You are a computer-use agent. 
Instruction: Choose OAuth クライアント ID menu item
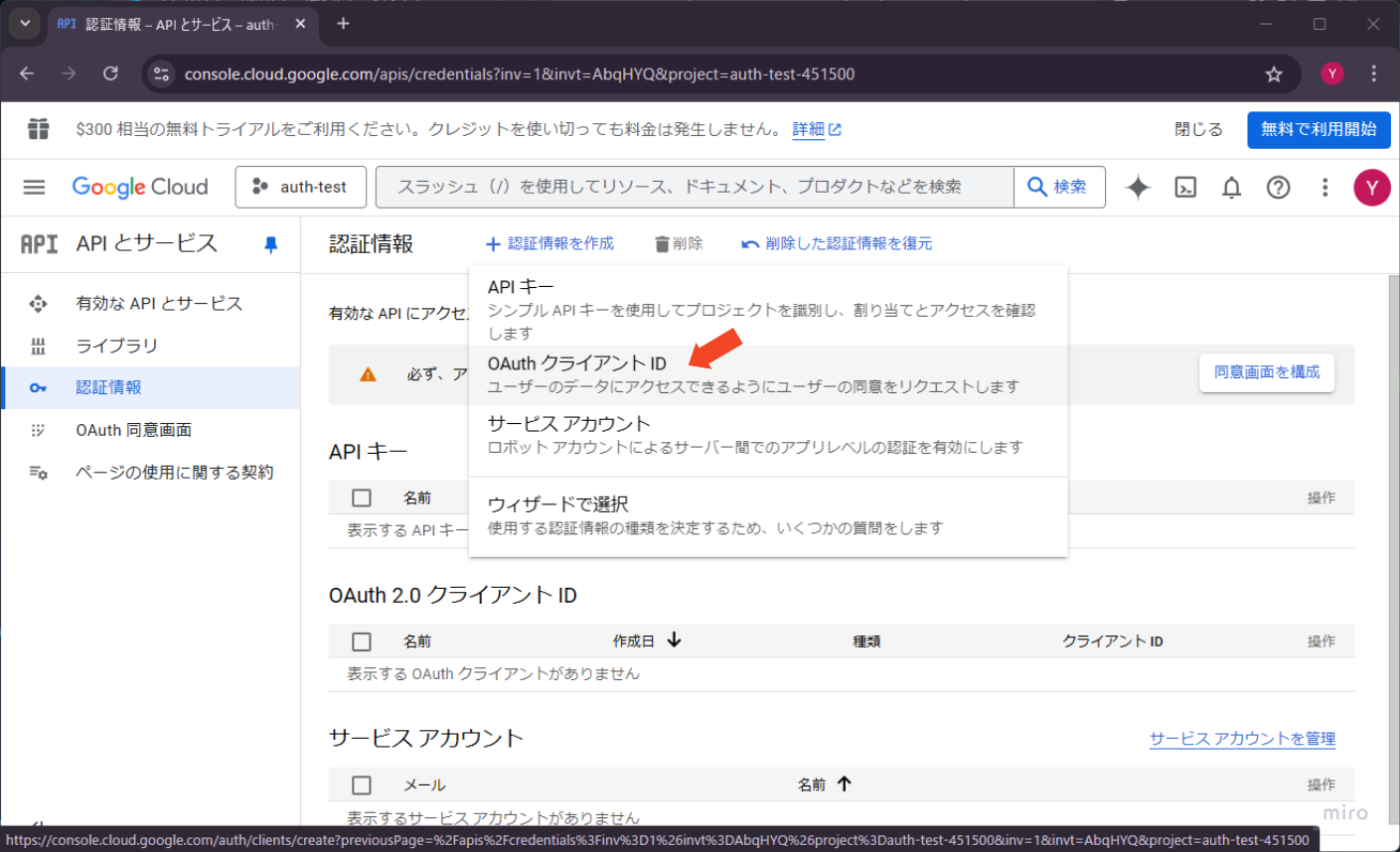click(768, 375)
